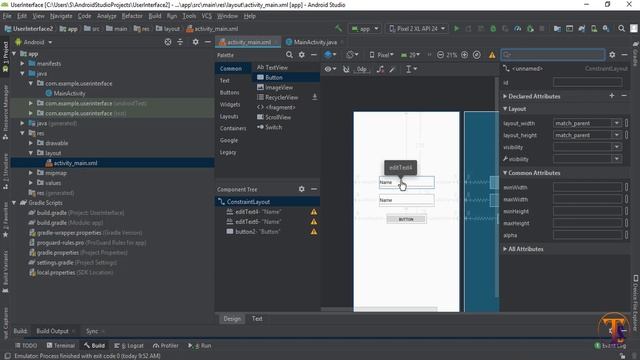Zoom in the design canvas

pyautogui.click(x=464, y=55)
